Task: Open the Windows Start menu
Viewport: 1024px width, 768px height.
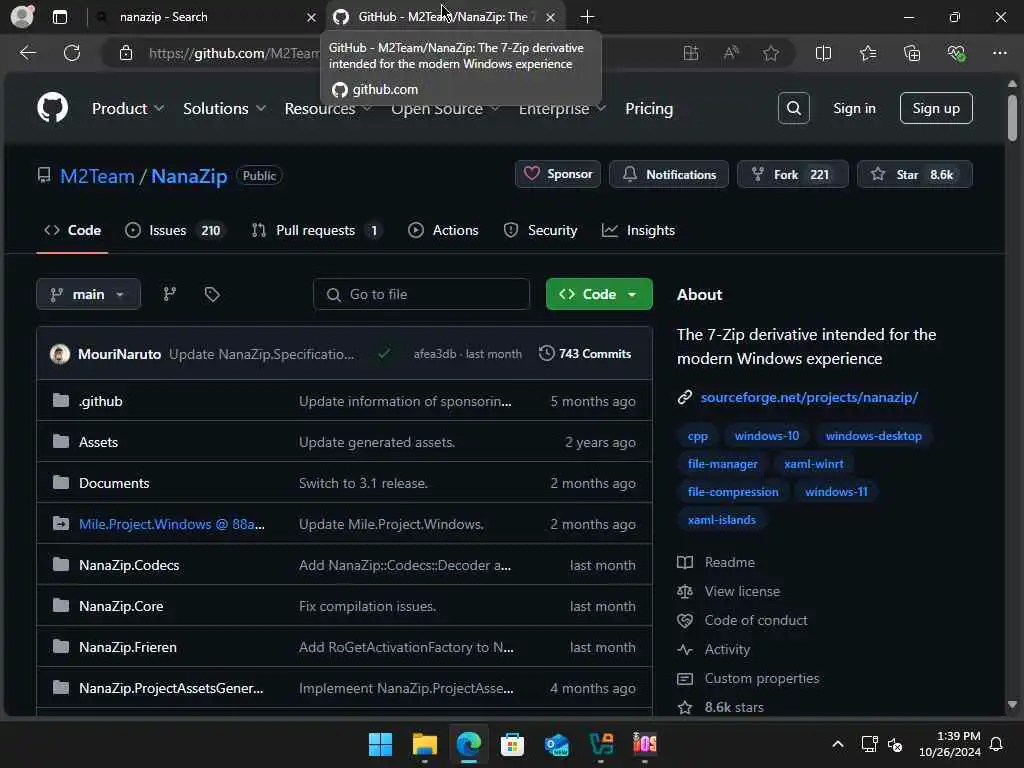Action: 380,744
